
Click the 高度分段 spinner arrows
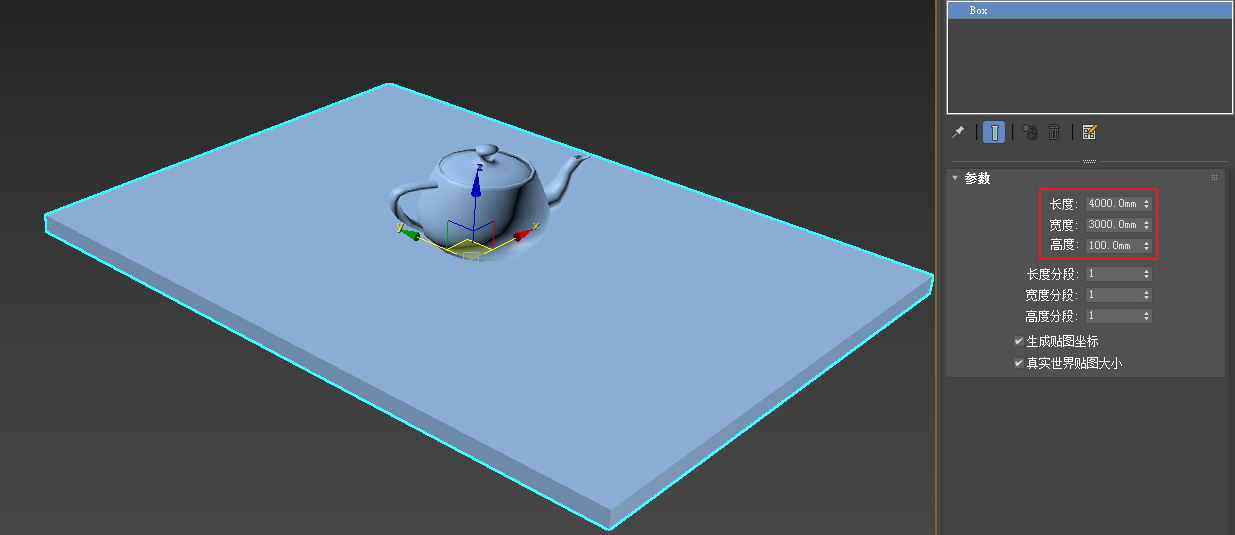click(x=1146, y=316)
